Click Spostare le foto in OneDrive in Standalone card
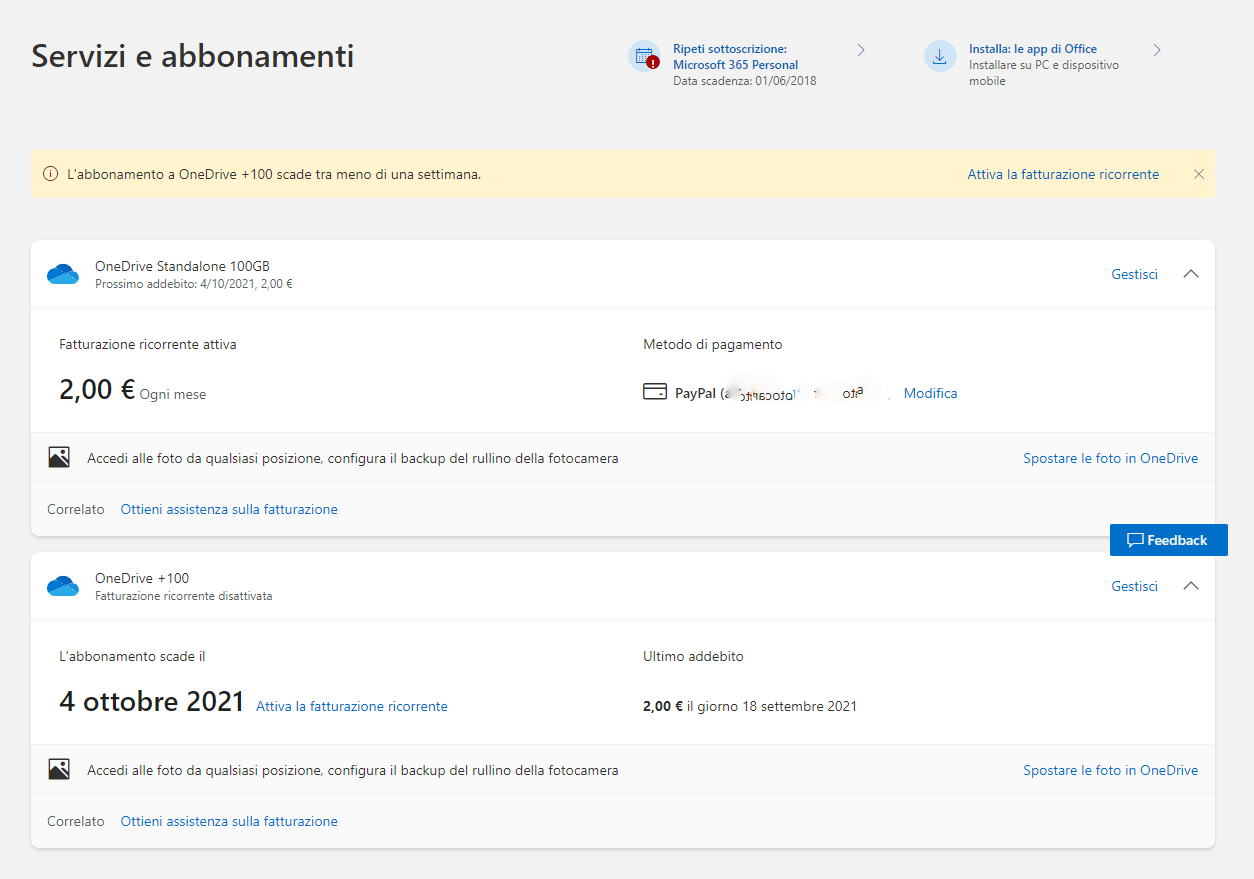 1110,458
